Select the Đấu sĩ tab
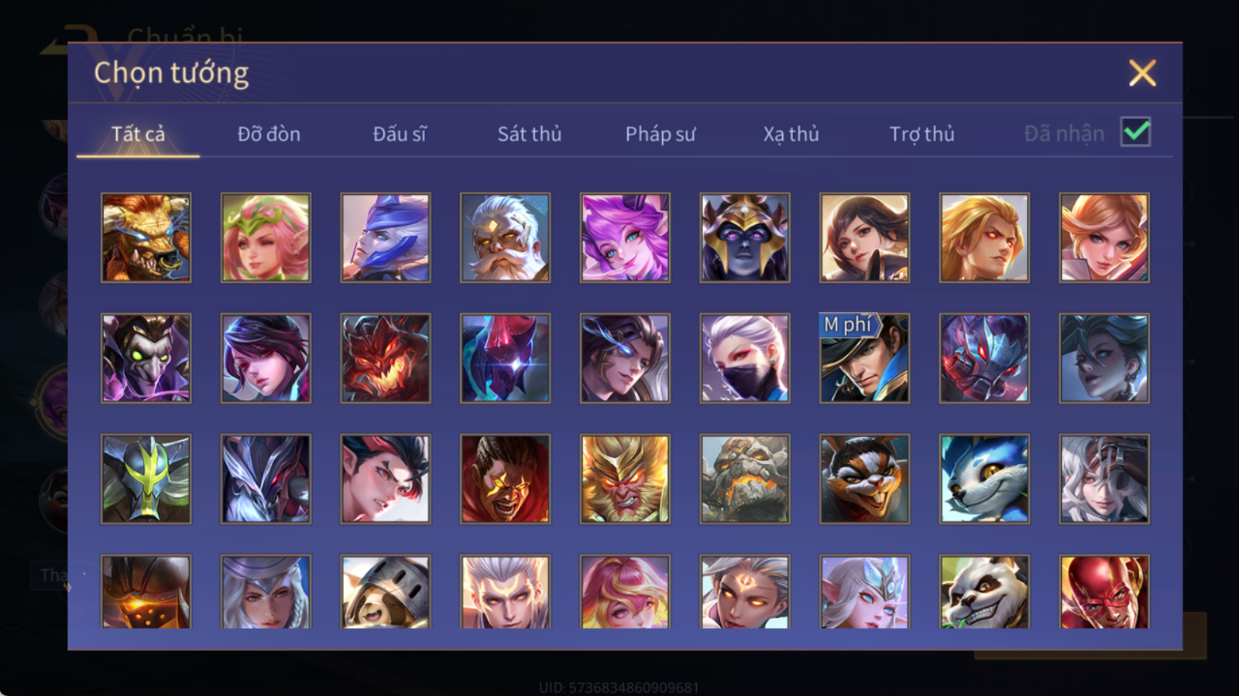The image size is (1239, 696). (x=399, y=134)
